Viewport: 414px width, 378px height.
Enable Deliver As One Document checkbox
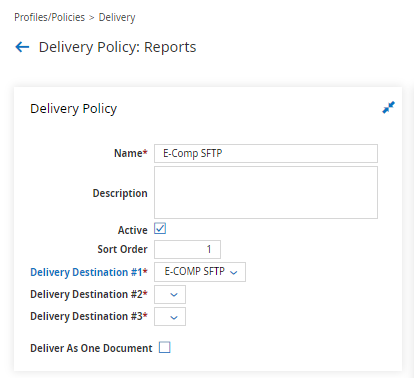pyautogui.click(x=164, y=347)
